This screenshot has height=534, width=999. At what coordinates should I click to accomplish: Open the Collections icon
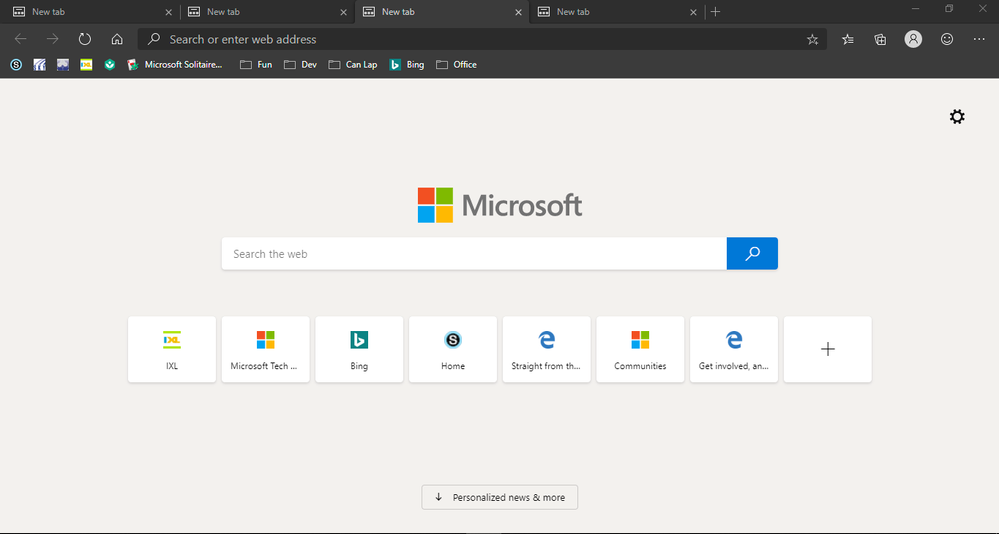880,40
